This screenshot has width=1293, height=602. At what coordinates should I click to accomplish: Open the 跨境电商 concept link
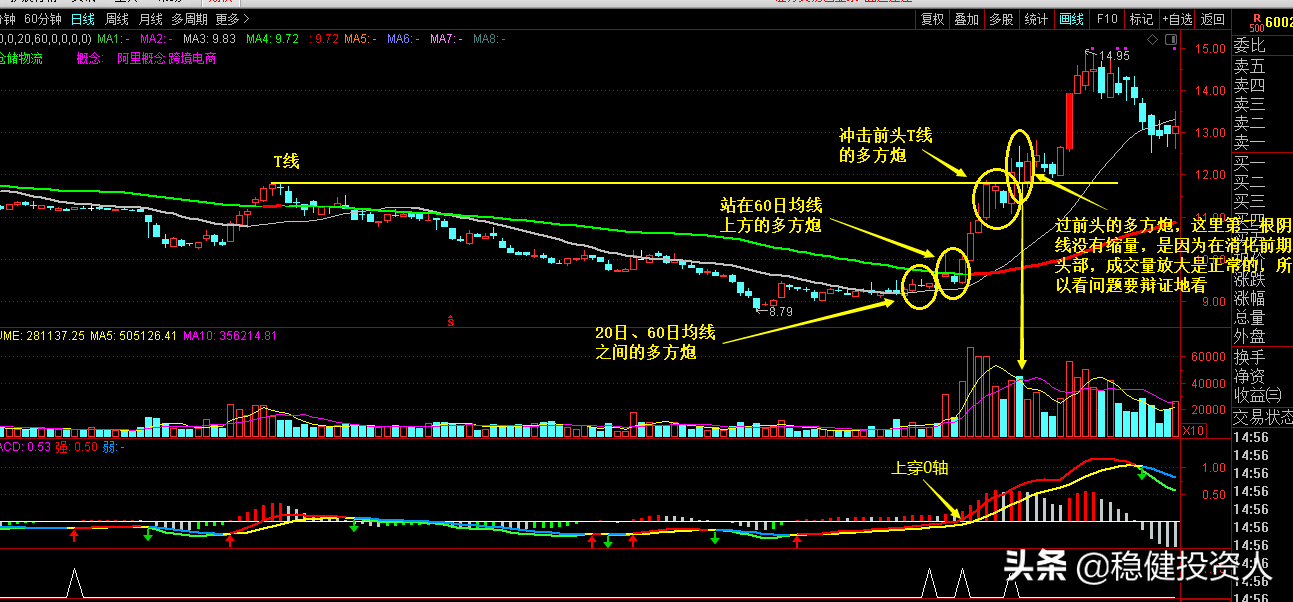click(190, 58)
